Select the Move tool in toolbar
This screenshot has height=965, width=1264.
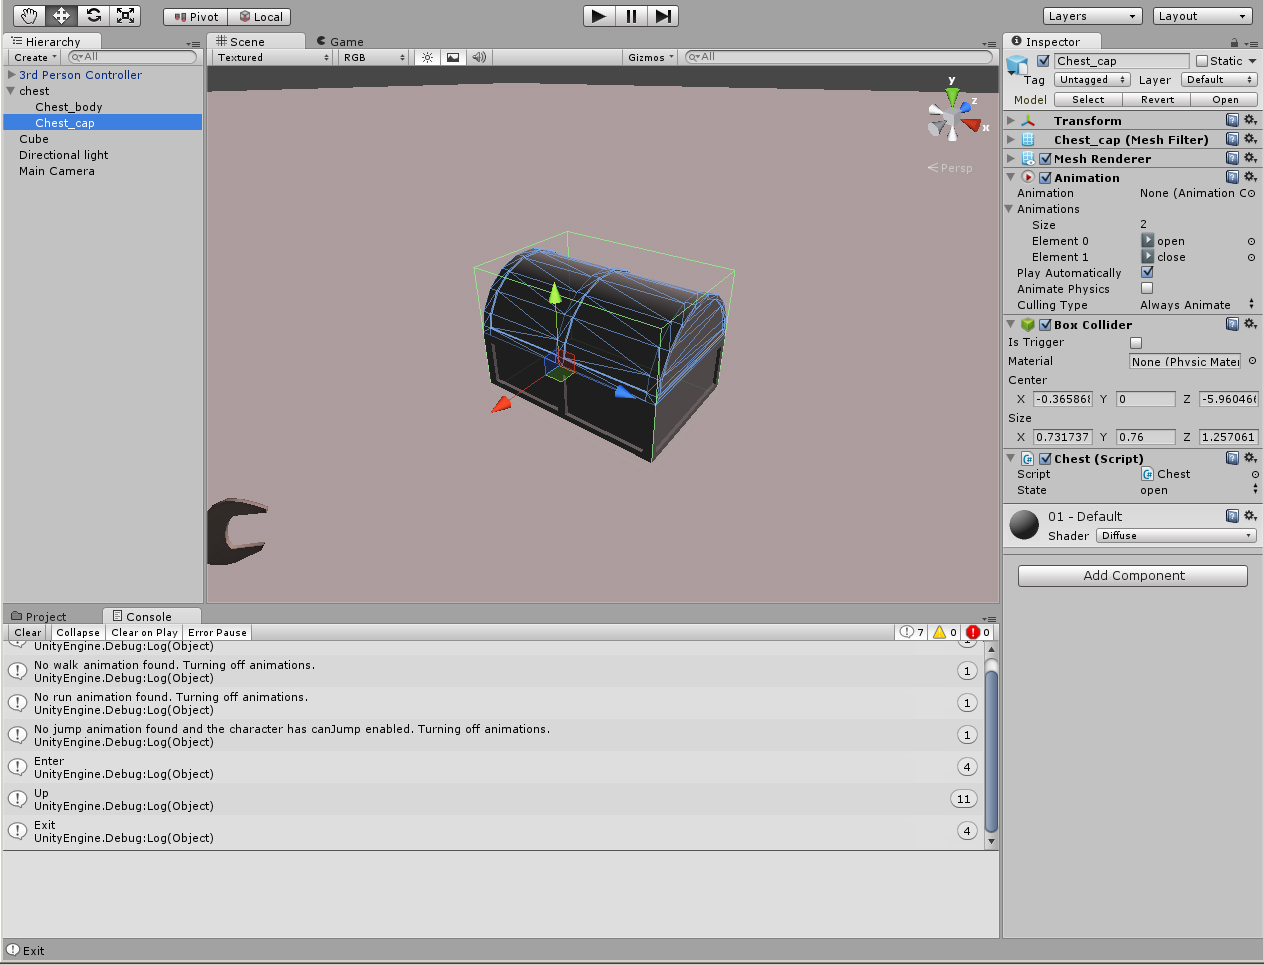tap(61, 15)
